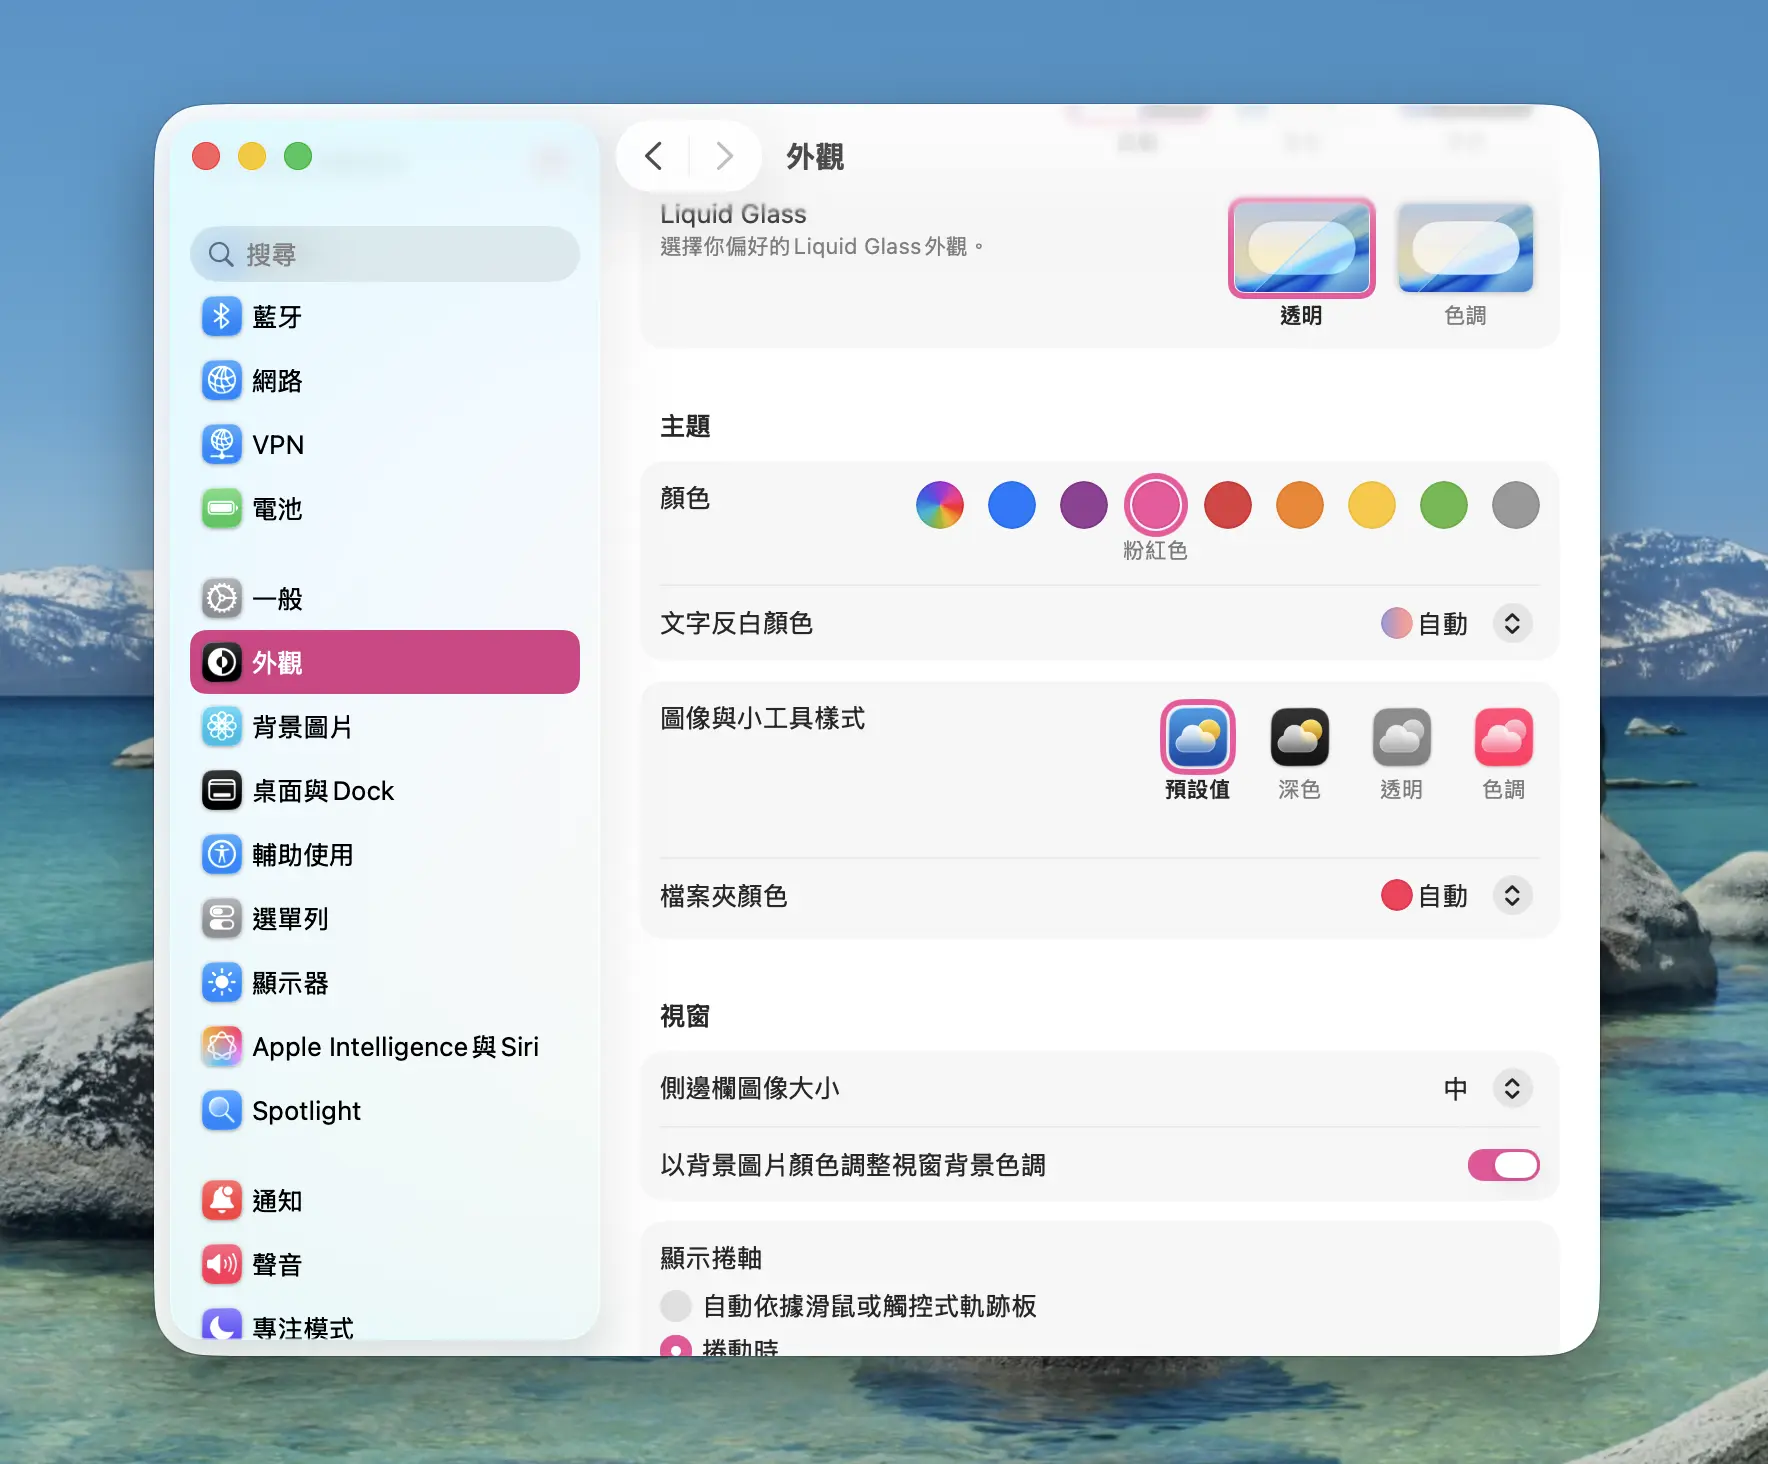Open 輔助使用 settings pane
1768x1464 pixels.
385,855
